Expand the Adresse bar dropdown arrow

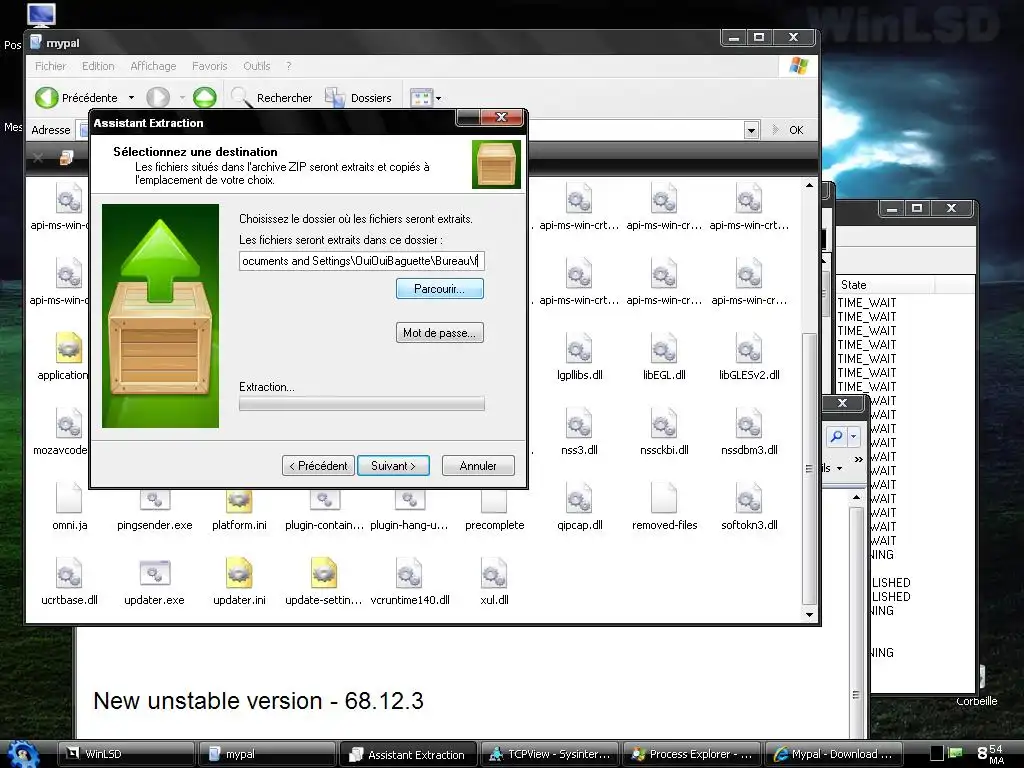[x=751, y=130]
